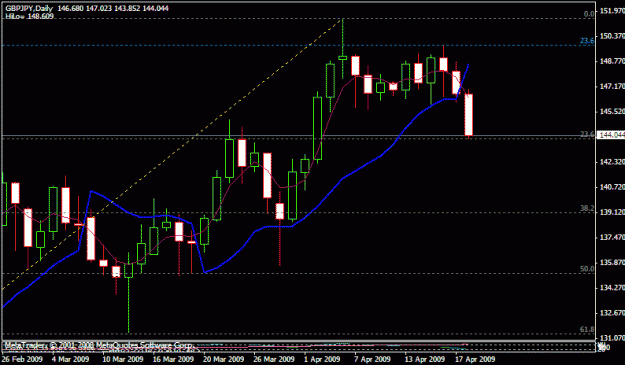Select the grey 23.6 Fibonacci label beside 144.044
625x365 pixels.
[587, 135]
